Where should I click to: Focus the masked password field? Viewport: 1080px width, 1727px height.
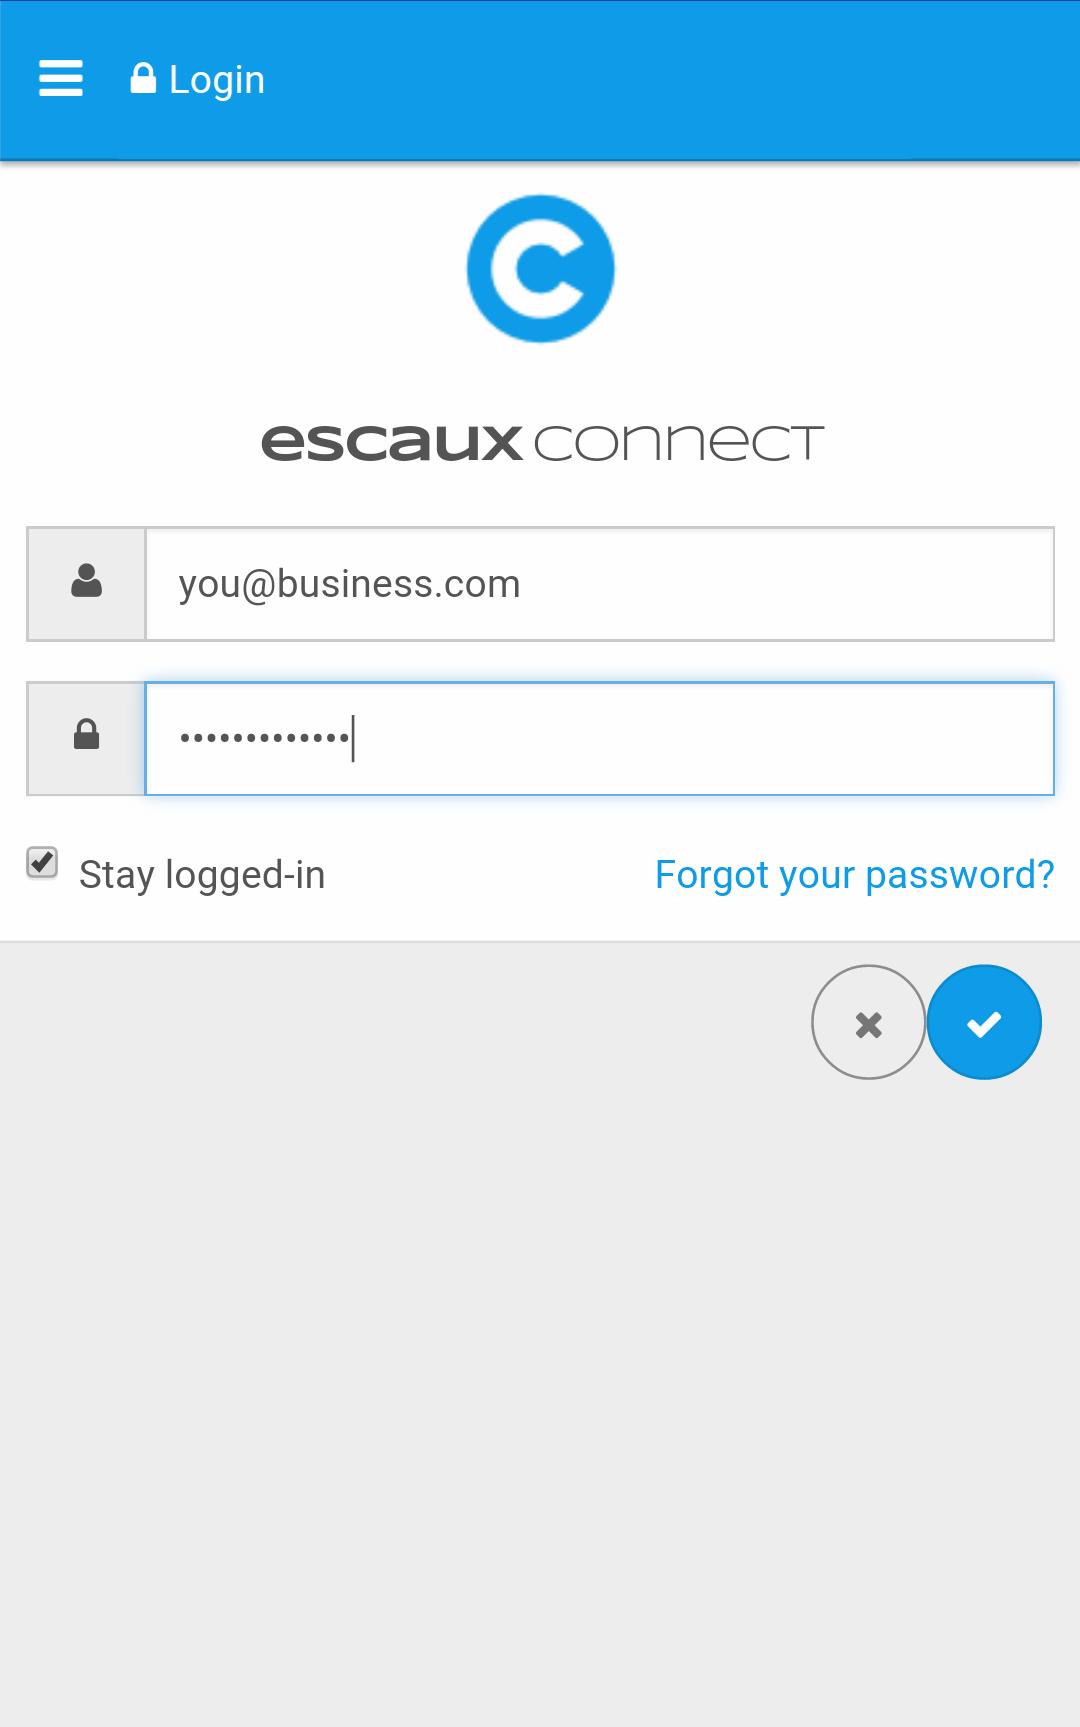[x=600, y=739]
